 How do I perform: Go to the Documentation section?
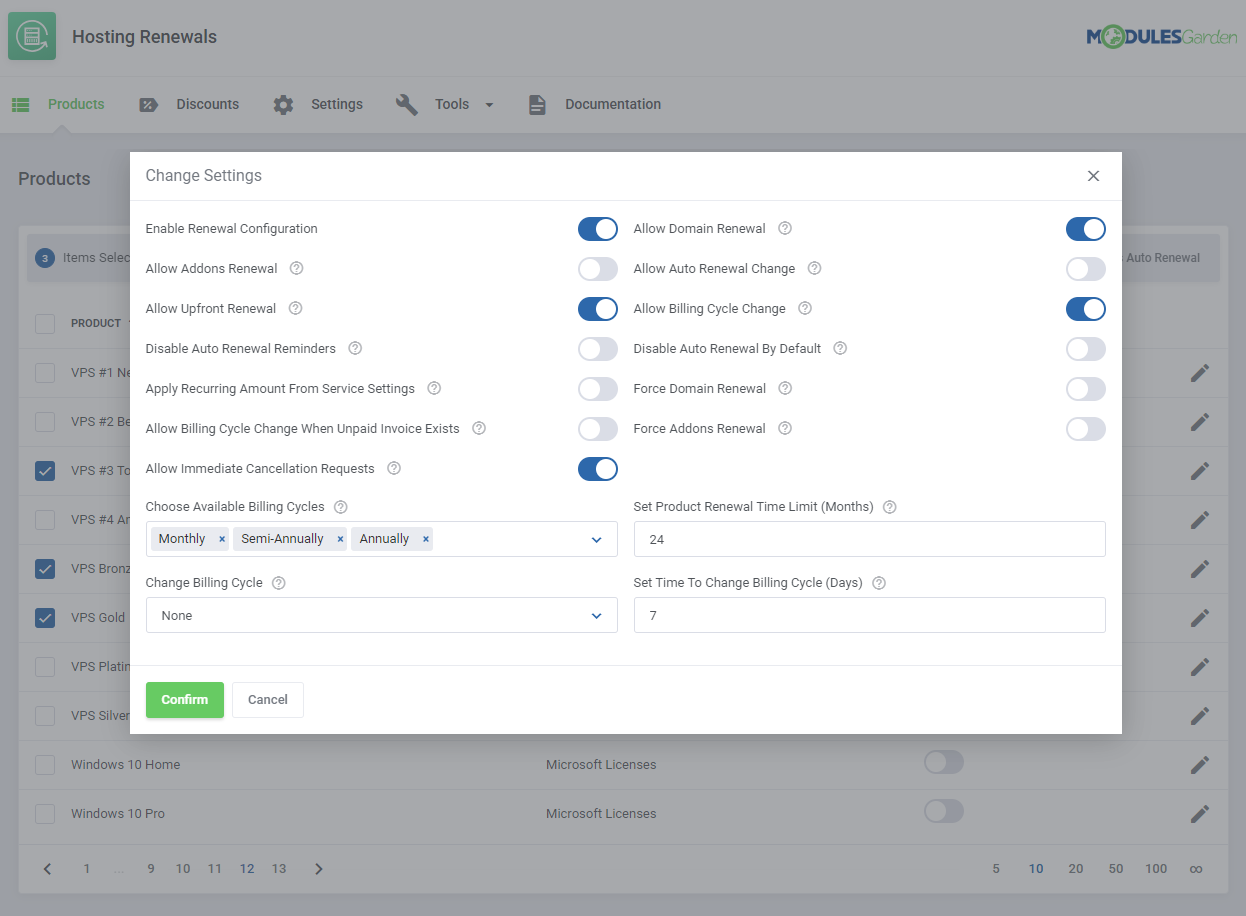point(612,104)
